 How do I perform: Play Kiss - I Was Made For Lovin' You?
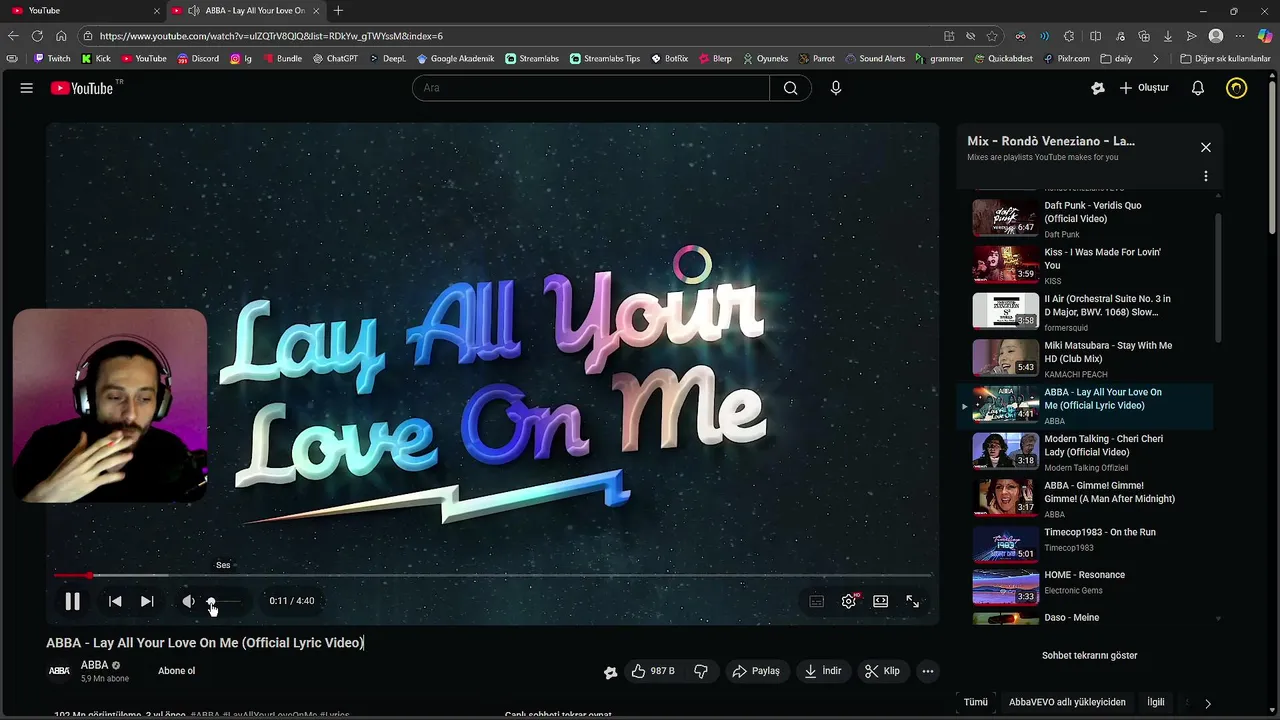[x=1085, y=265]
